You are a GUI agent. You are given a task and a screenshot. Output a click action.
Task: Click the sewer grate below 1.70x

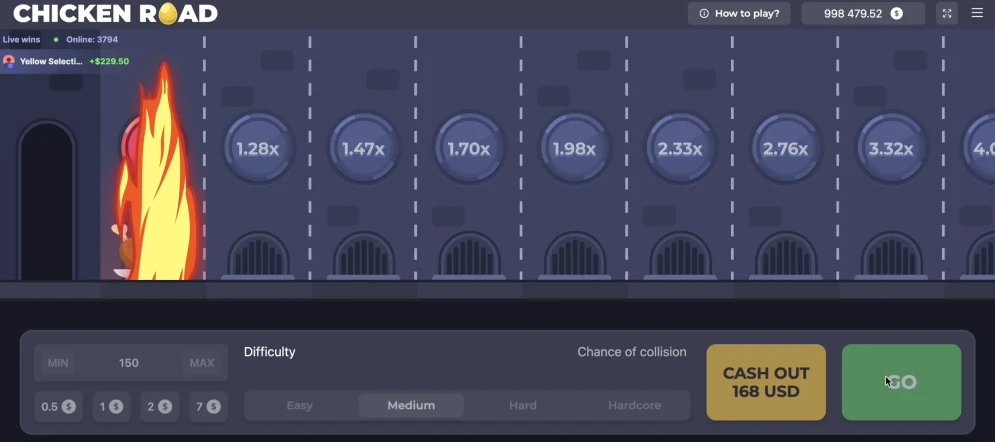470,254
